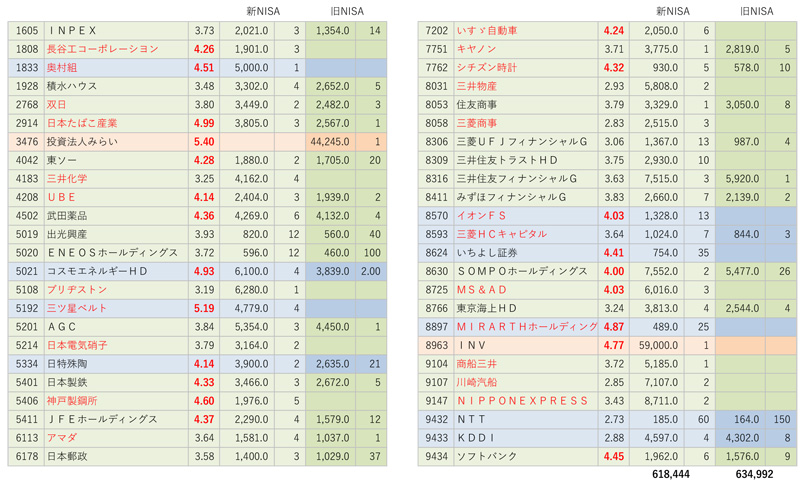This screenshot has width=800, height=484.
Task: Click ＥＮＥＯＳホールディングス cell
Action: click(x=116, y=253)
